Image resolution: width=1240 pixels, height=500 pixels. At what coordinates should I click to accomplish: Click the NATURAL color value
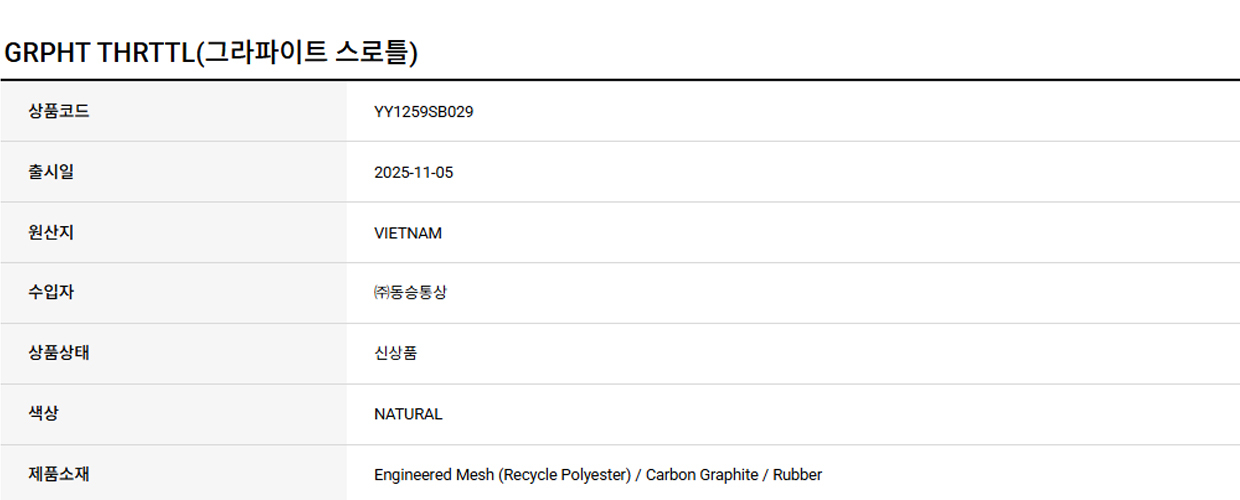pyautogui.click(x=408, y=414)
